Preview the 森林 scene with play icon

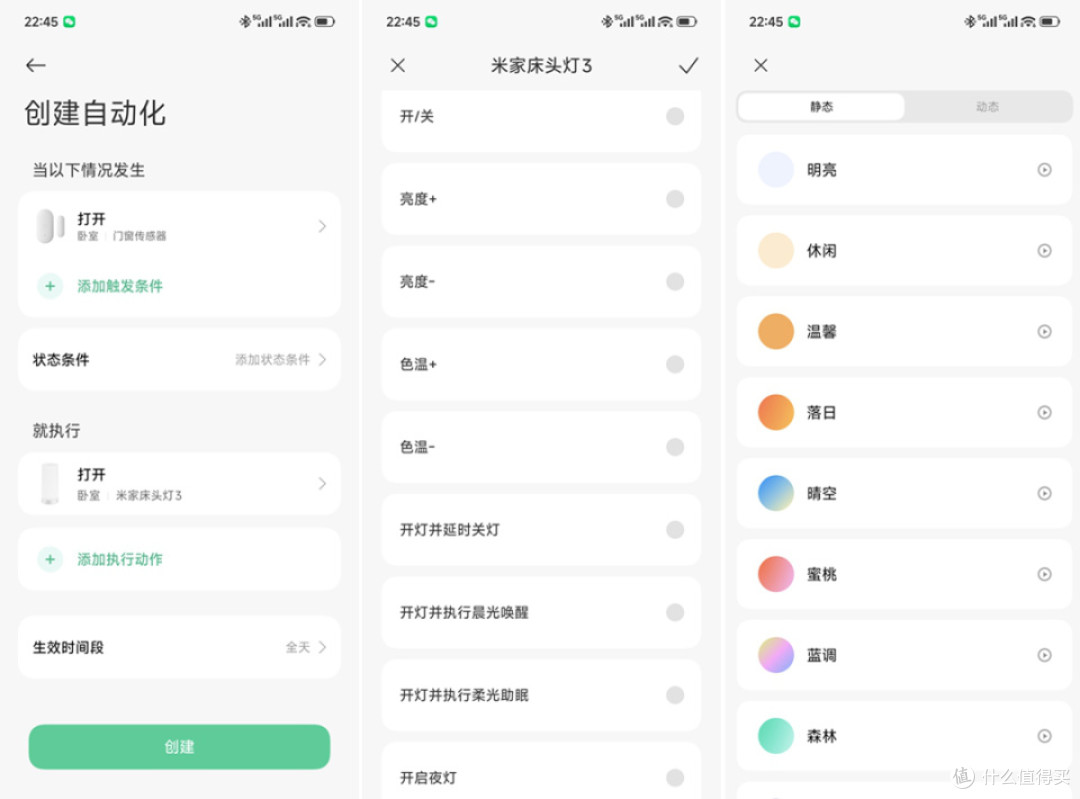pyautogui.click(x=1044, y=736)
